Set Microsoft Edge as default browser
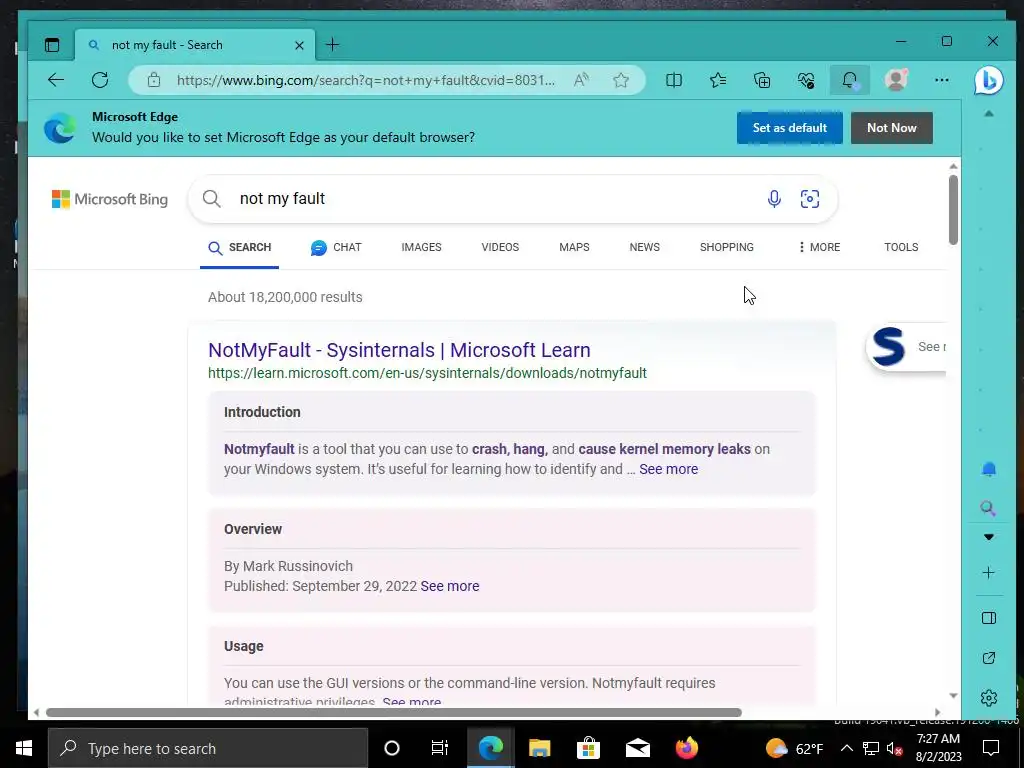Viewport: 1024px width, 768px height. pos(790,128)
